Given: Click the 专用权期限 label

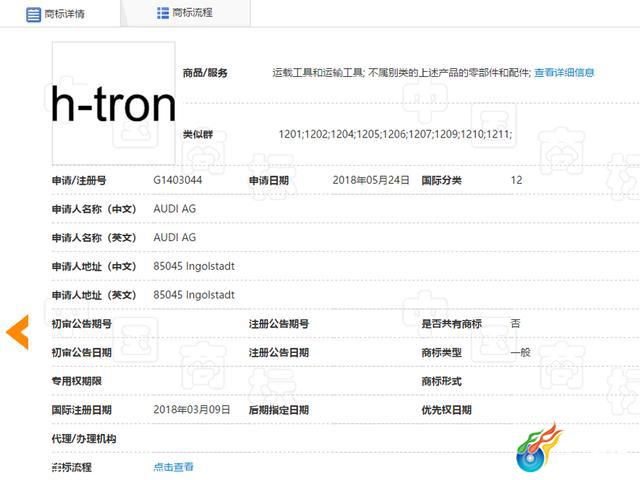Looking at the screenshot, I should [x=77, y=381].
